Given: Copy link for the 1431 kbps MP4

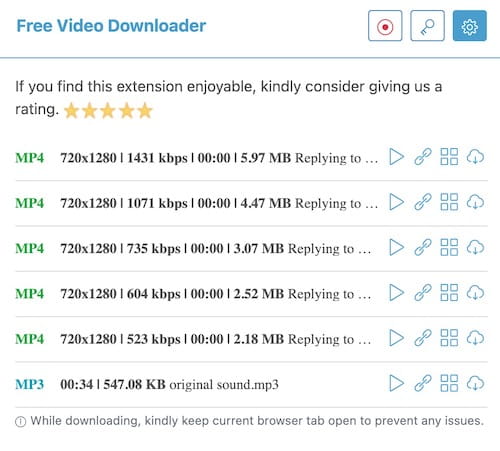Looking at the screenshot, I should (423, 157).
